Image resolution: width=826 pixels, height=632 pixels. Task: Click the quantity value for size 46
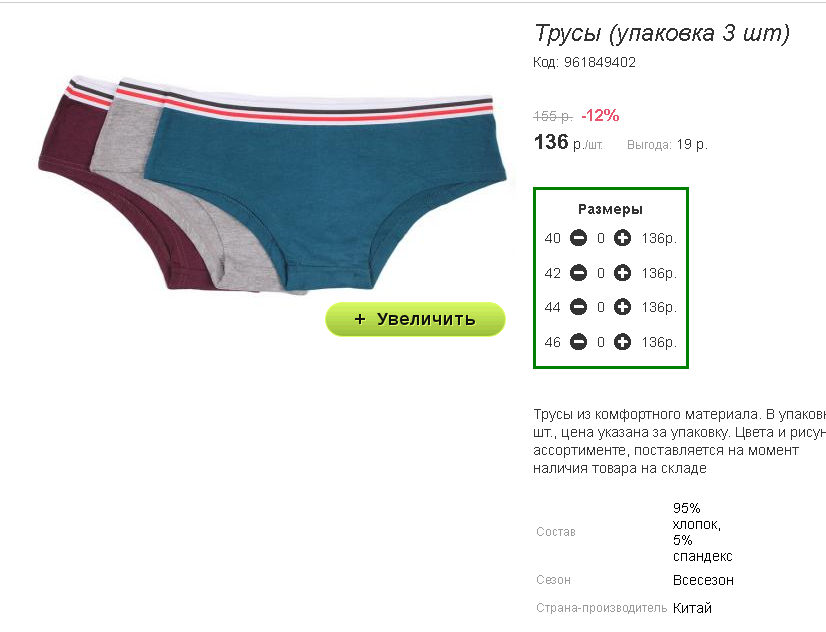[x=601, y=342]
